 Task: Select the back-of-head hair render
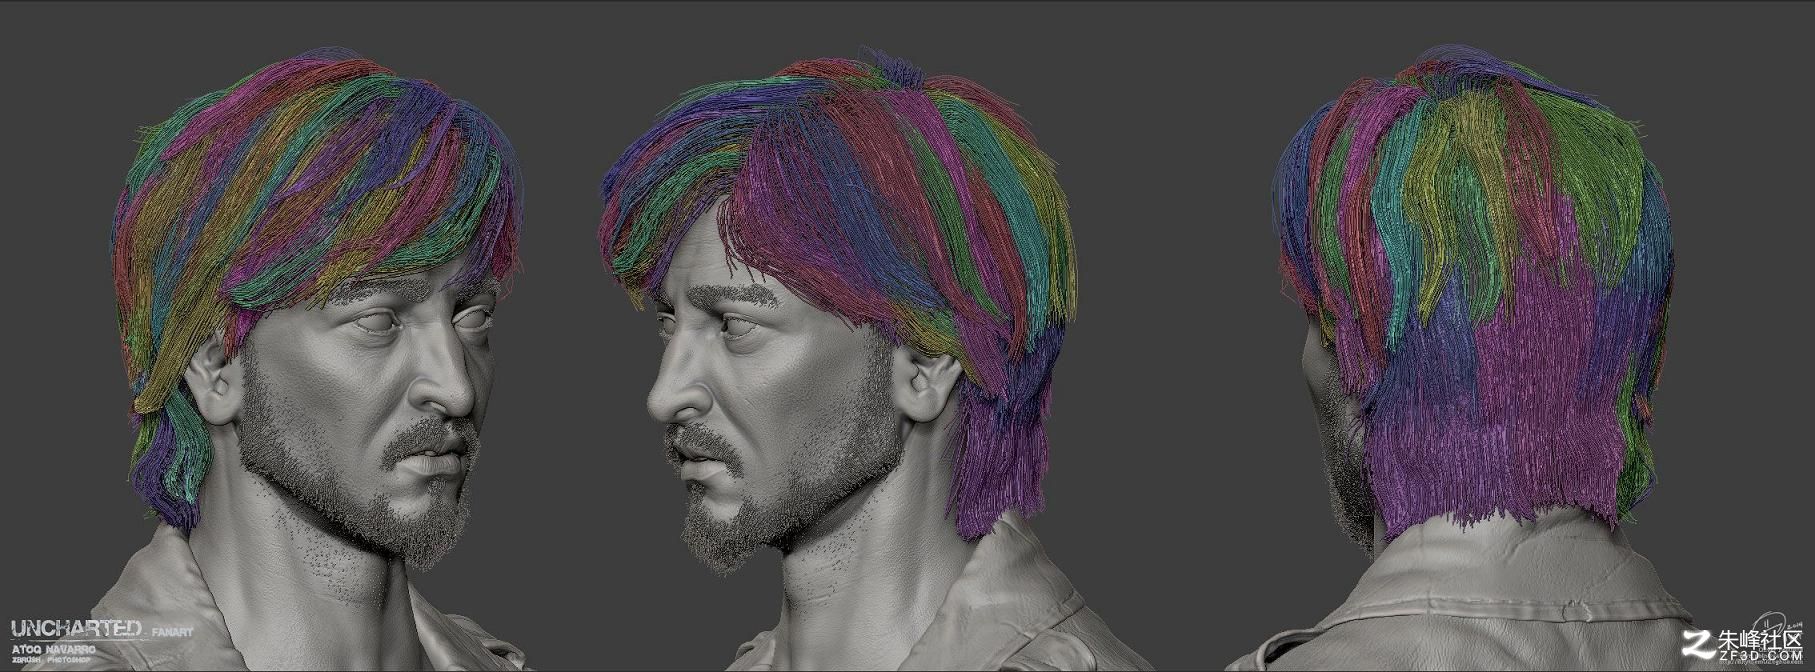[1473, 293]
